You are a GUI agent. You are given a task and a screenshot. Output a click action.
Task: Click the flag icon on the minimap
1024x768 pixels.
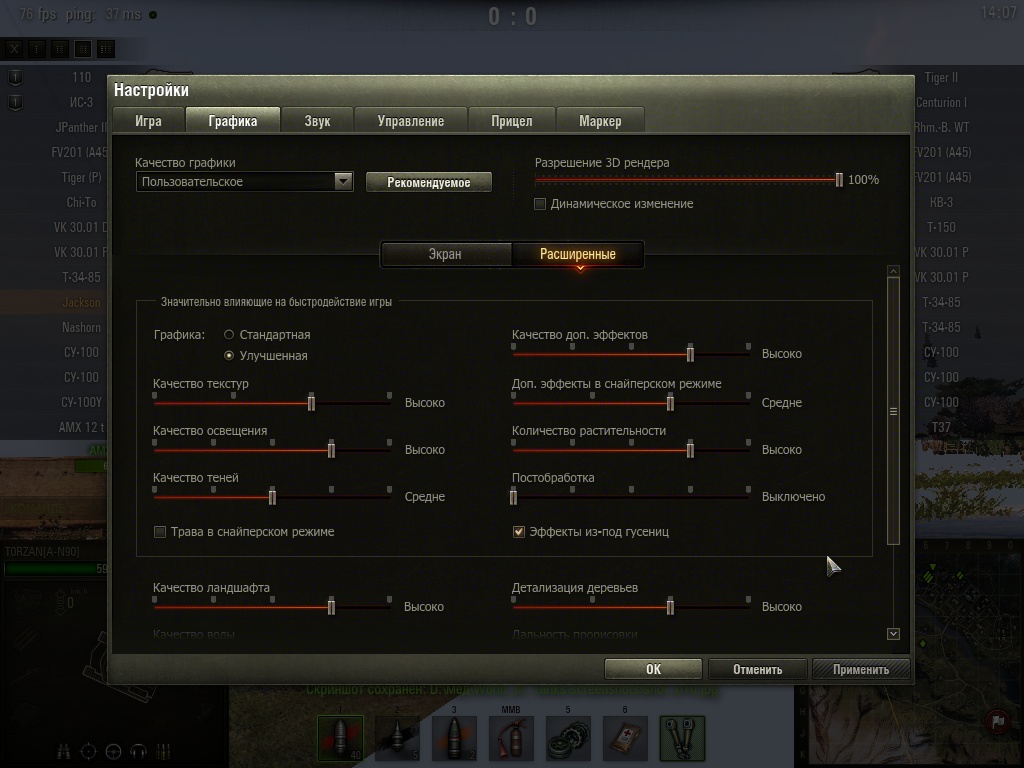tap(998, 722)
